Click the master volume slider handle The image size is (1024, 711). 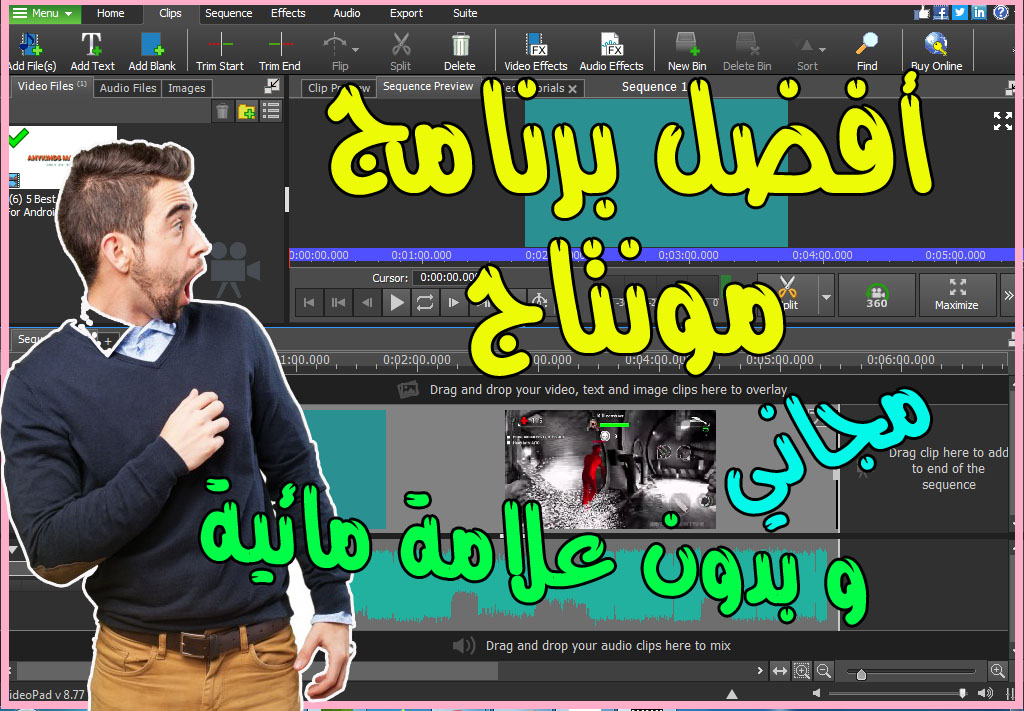pyautogui.click(x=962, y=693)
